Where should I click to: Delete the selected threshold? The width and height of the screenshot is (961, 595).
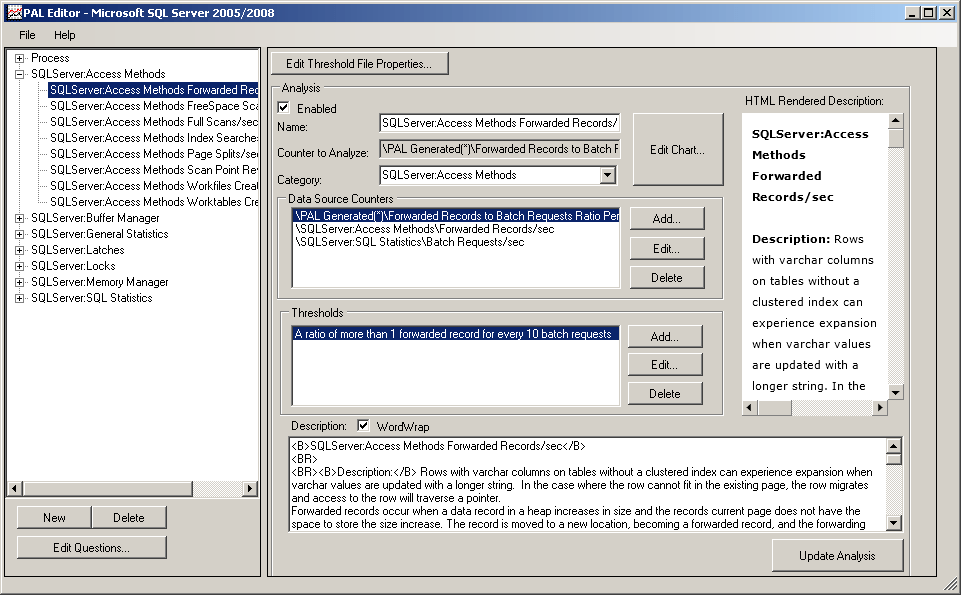point(665,393)
